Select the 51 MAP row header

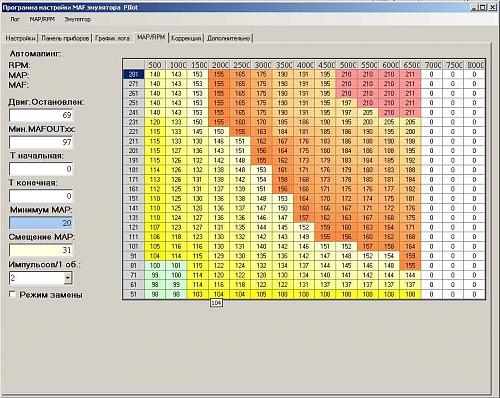click(134, 295)
